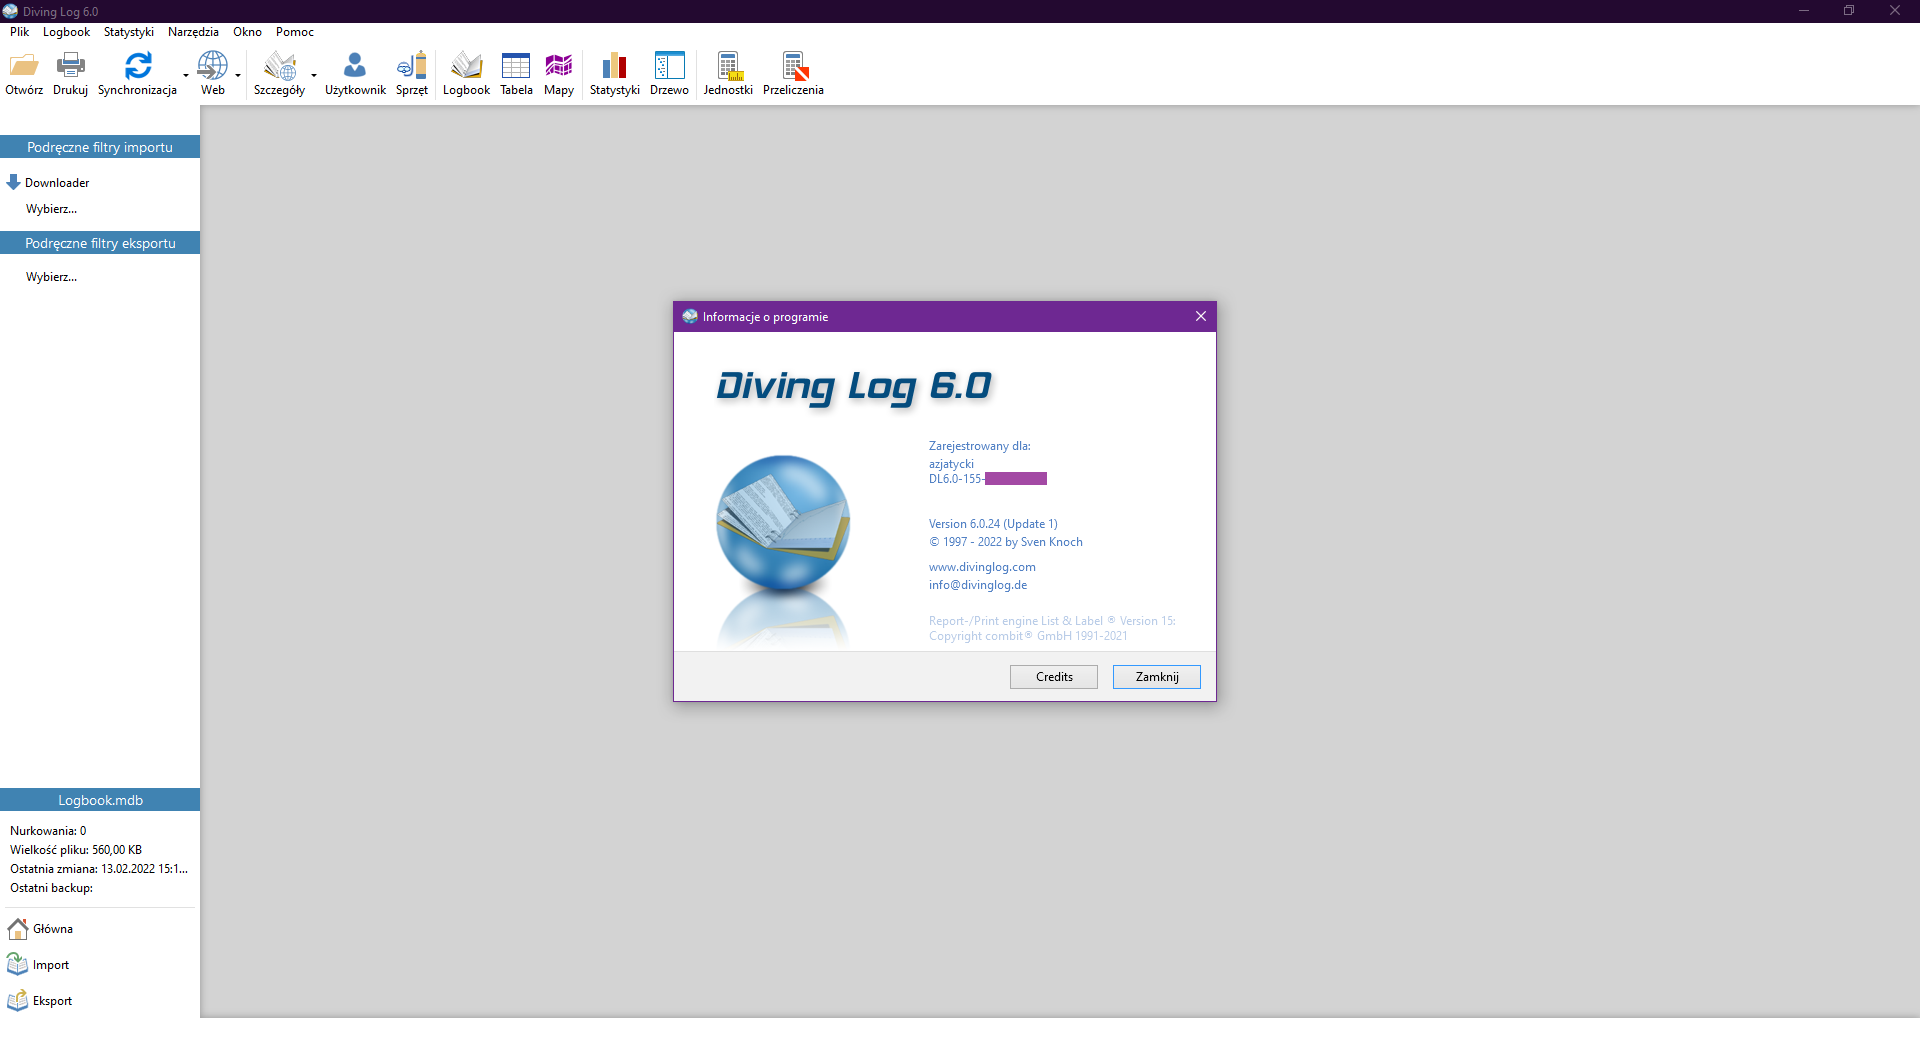Image resolution: width=1920 pixels, height=1040 pixels.
Task: Click the Diving Log sphere logo
Action: click(x=783, y=523)
